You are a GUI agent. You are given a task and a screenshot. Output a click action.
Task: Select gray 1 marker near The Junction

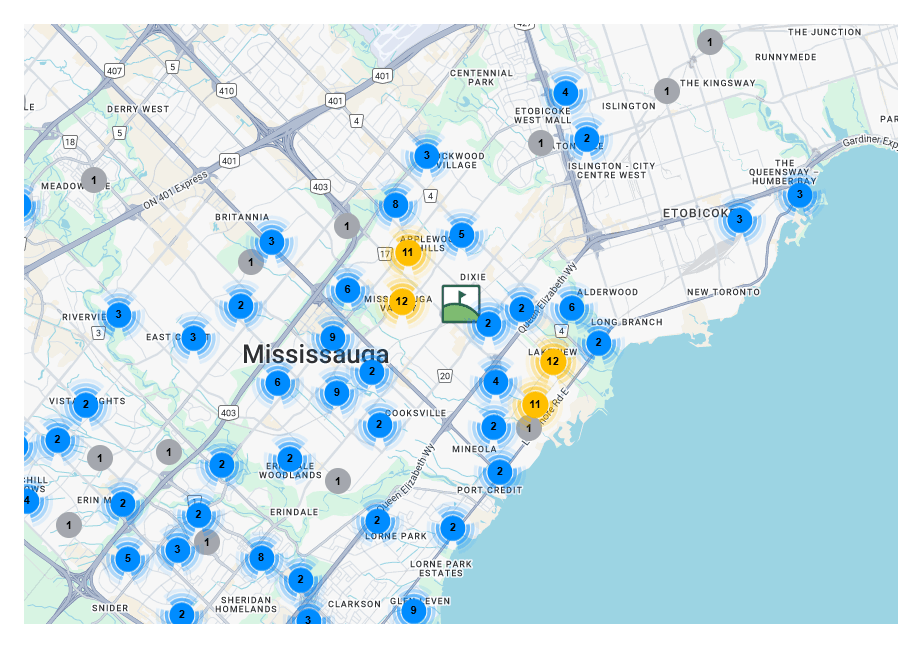coord(710,42)
